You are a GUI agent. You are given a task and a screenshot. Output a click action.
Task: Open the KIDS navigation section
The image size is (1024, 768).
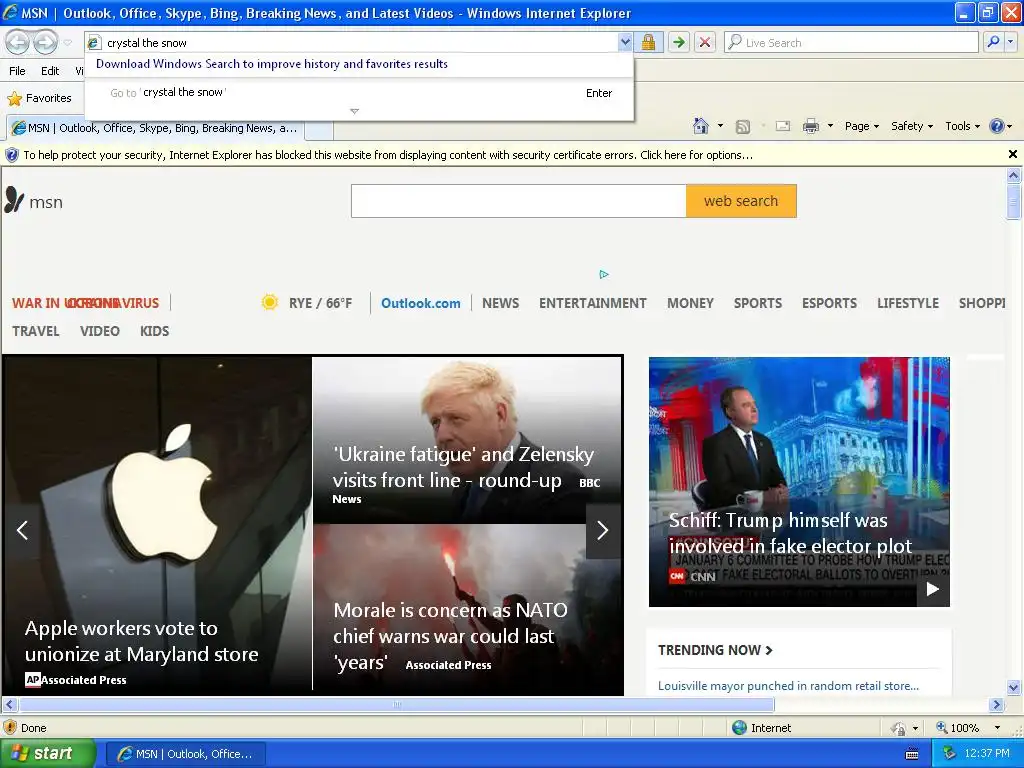point(155,331)
